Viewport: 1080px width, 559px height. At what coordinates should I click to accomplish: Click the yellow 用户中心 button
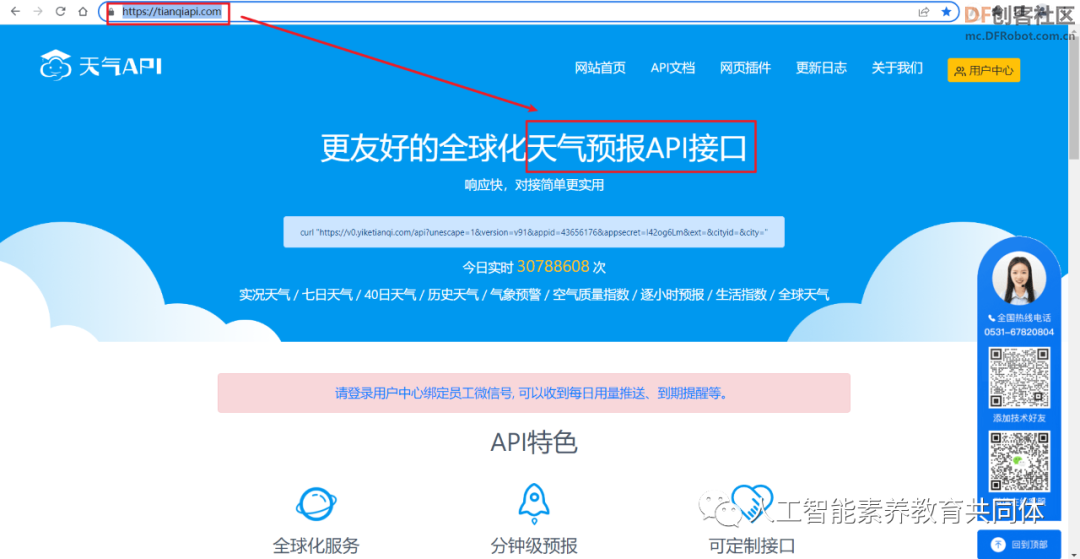(984, 70)
